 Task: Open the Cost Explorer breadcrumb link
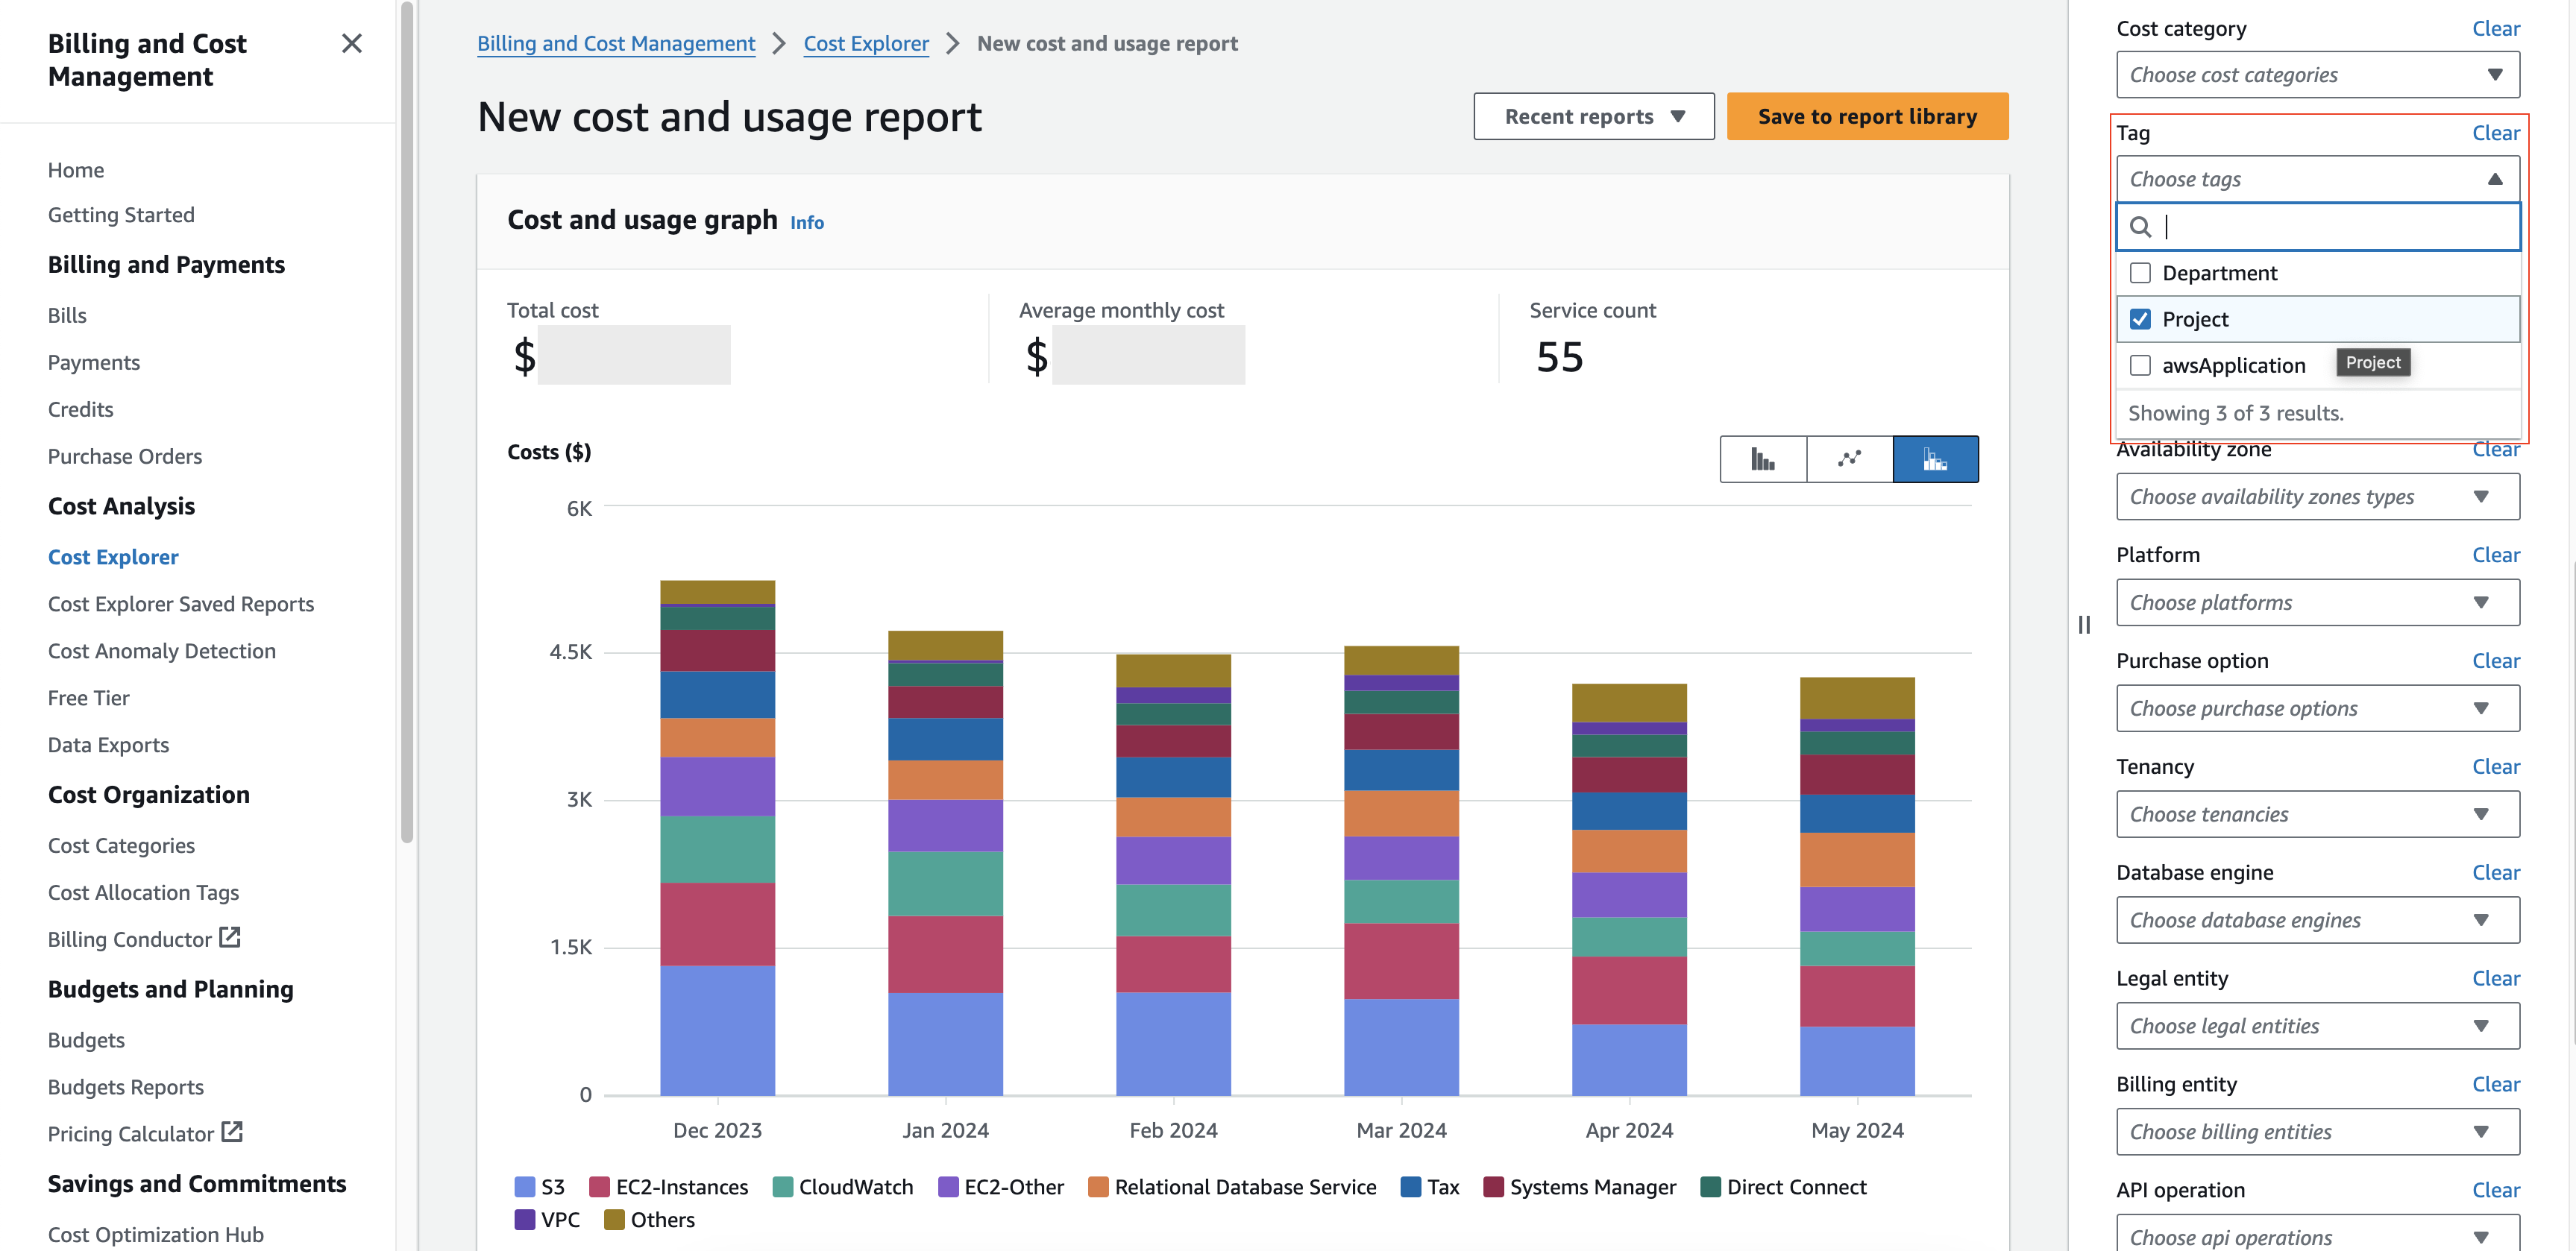865,44
